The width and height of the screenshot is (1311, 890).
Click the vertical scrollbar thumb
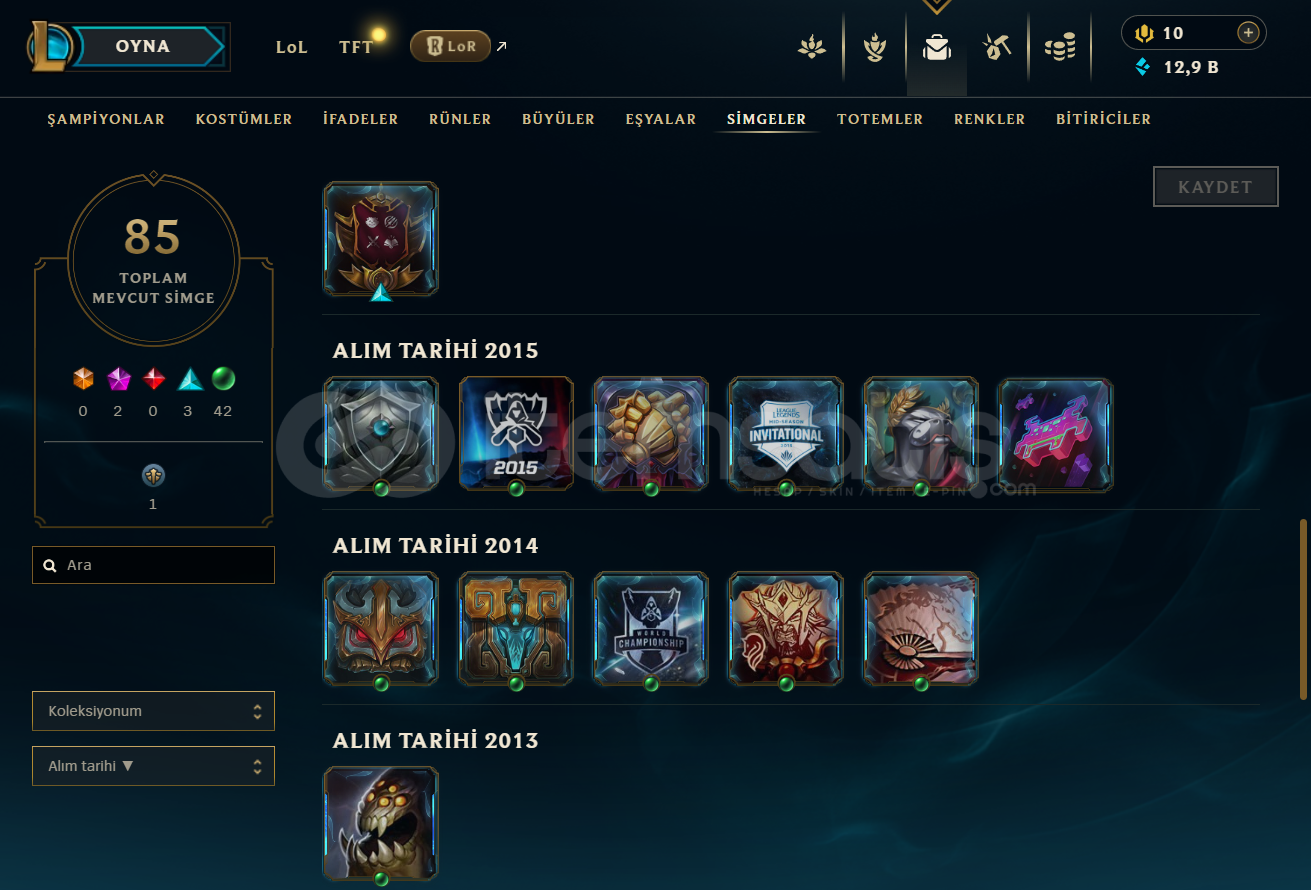[x=1304, y=609]
